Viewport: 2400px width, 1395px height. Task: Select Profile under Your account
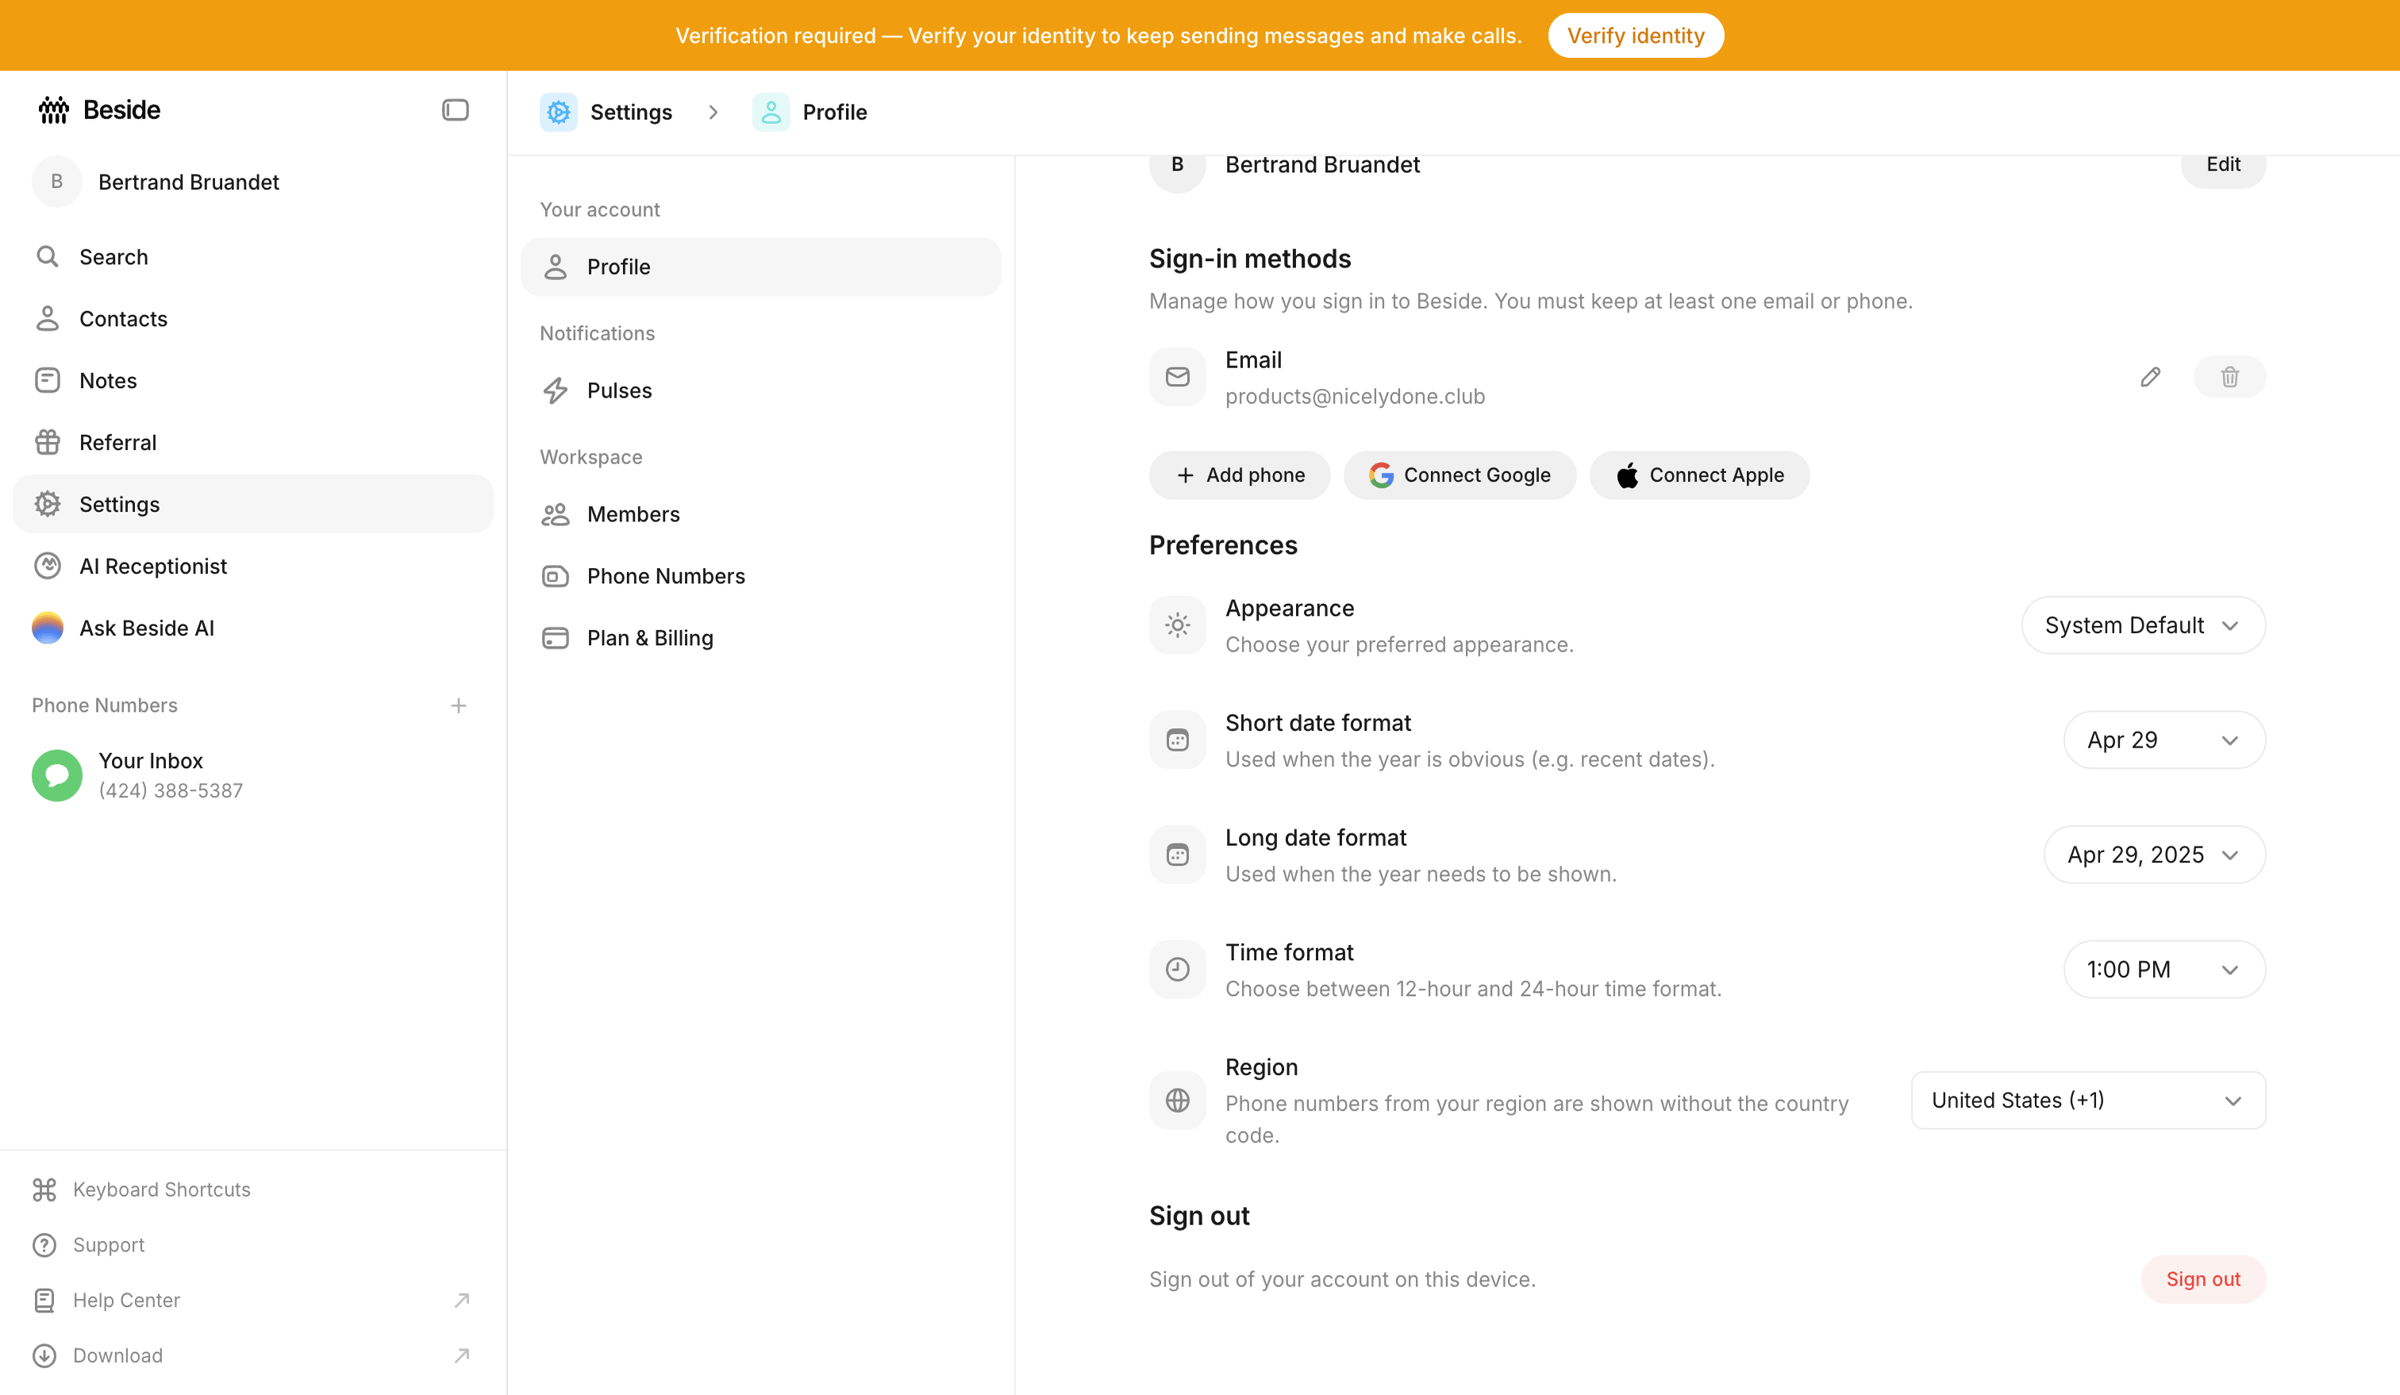coord(761,267)
